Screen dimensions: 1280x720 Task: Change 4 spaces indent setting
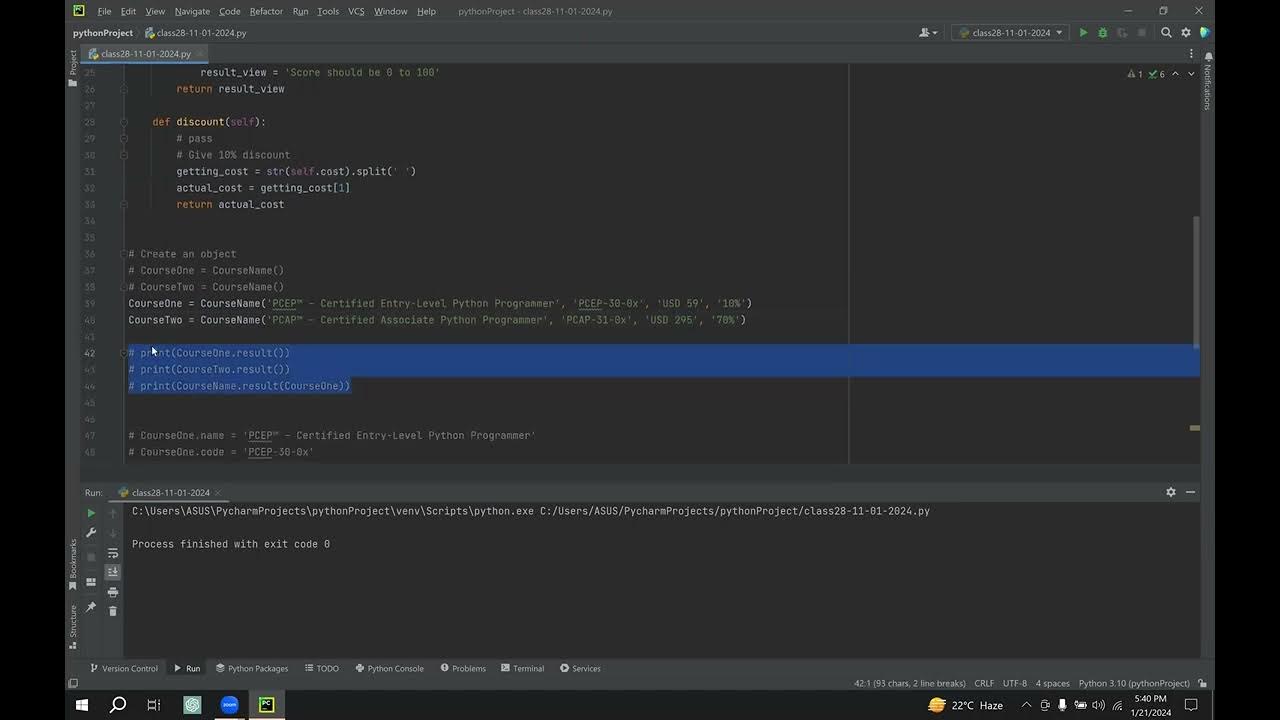pyautogui.click(x=1052, y=683)
